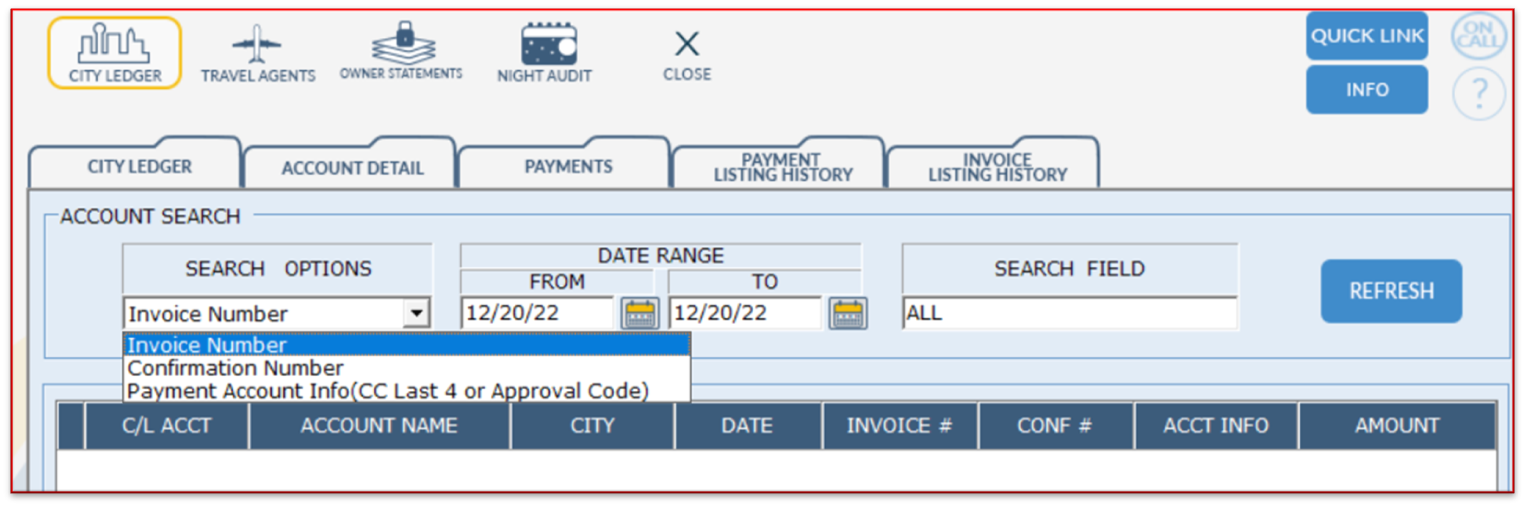Viewport: 1526px width, 507px height.
Task: Open the From date calendar picker
Action: pyautogui.click(x=640, y=314)
